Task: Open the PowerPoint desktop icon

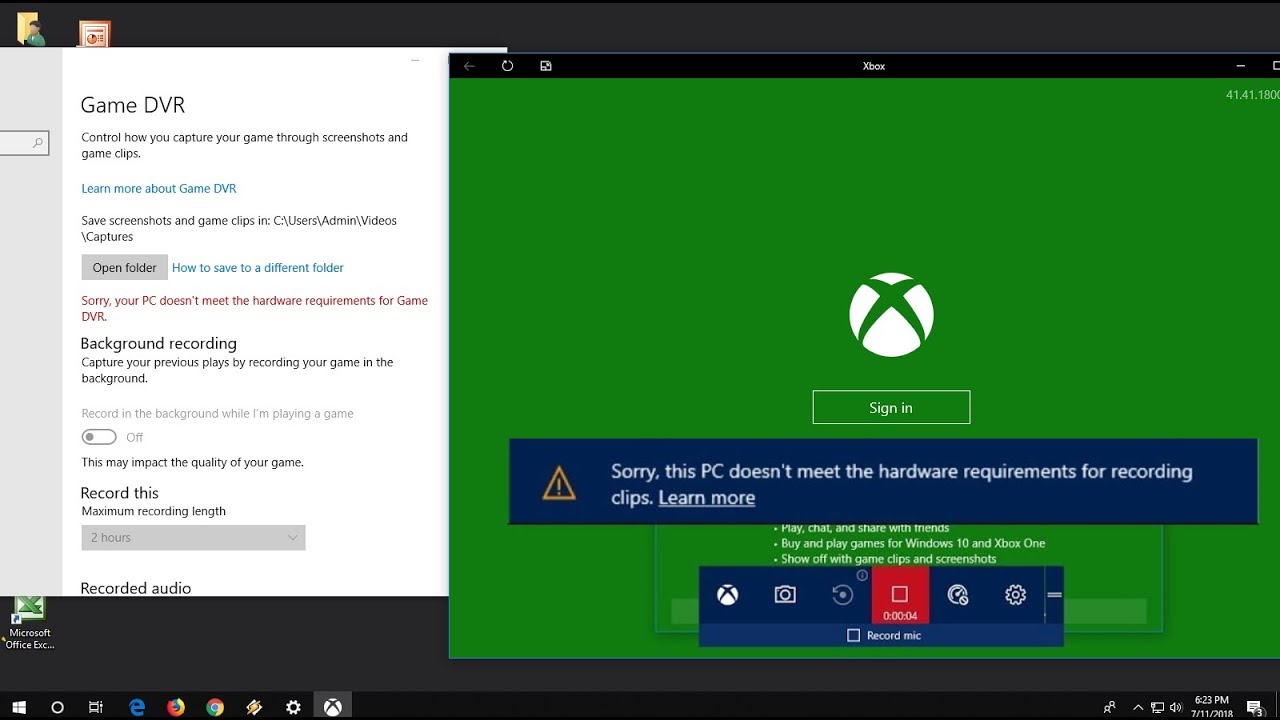Action: (x=95, y=34)
